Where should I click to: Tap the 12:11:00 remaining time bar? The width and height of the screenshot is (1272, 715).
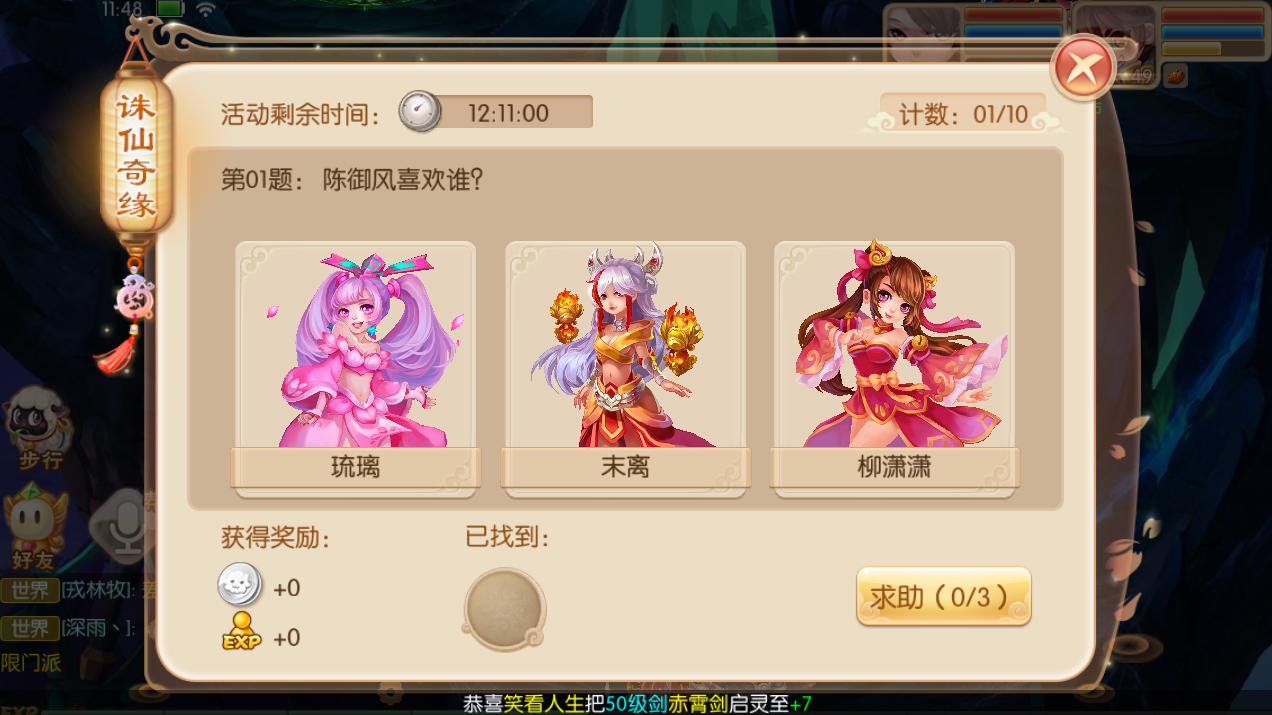(x=508, y=112)
